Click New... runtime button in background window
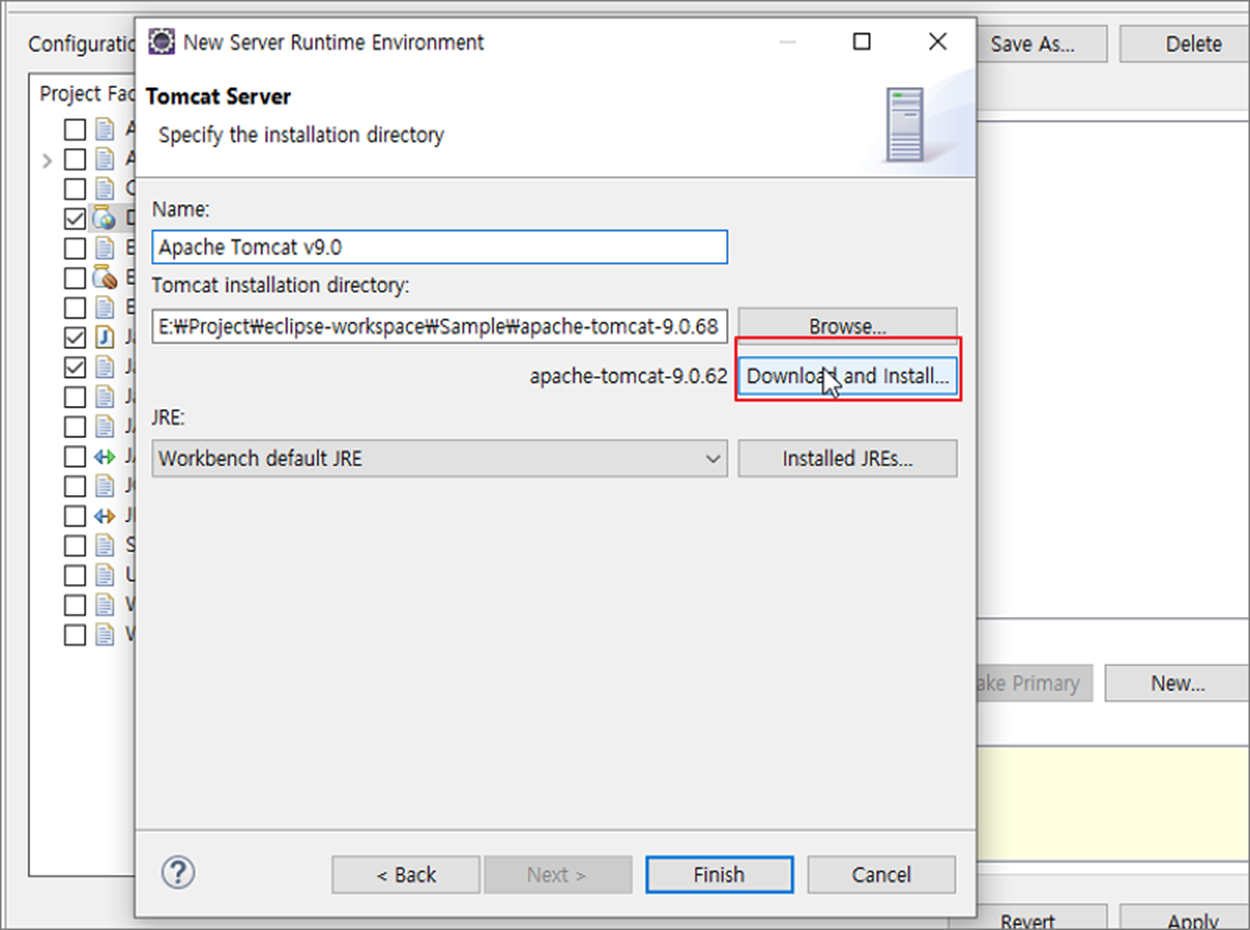1250x930 pixels. 1177,683
